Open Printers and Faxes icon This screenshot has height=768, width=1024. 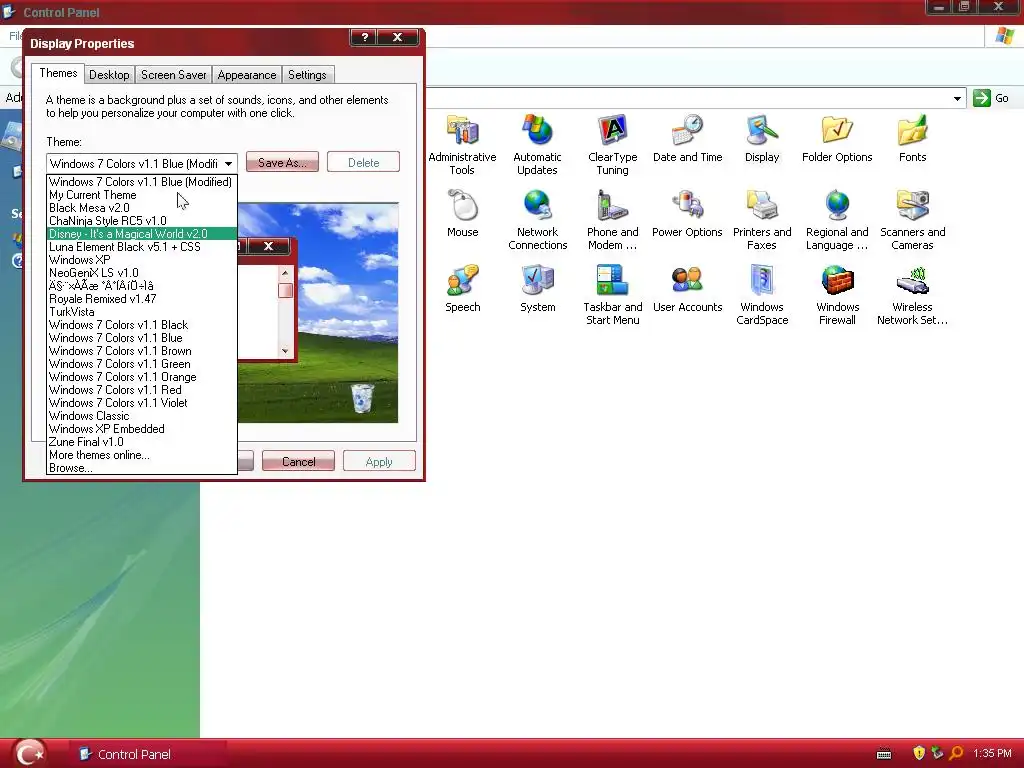(762, 205)
